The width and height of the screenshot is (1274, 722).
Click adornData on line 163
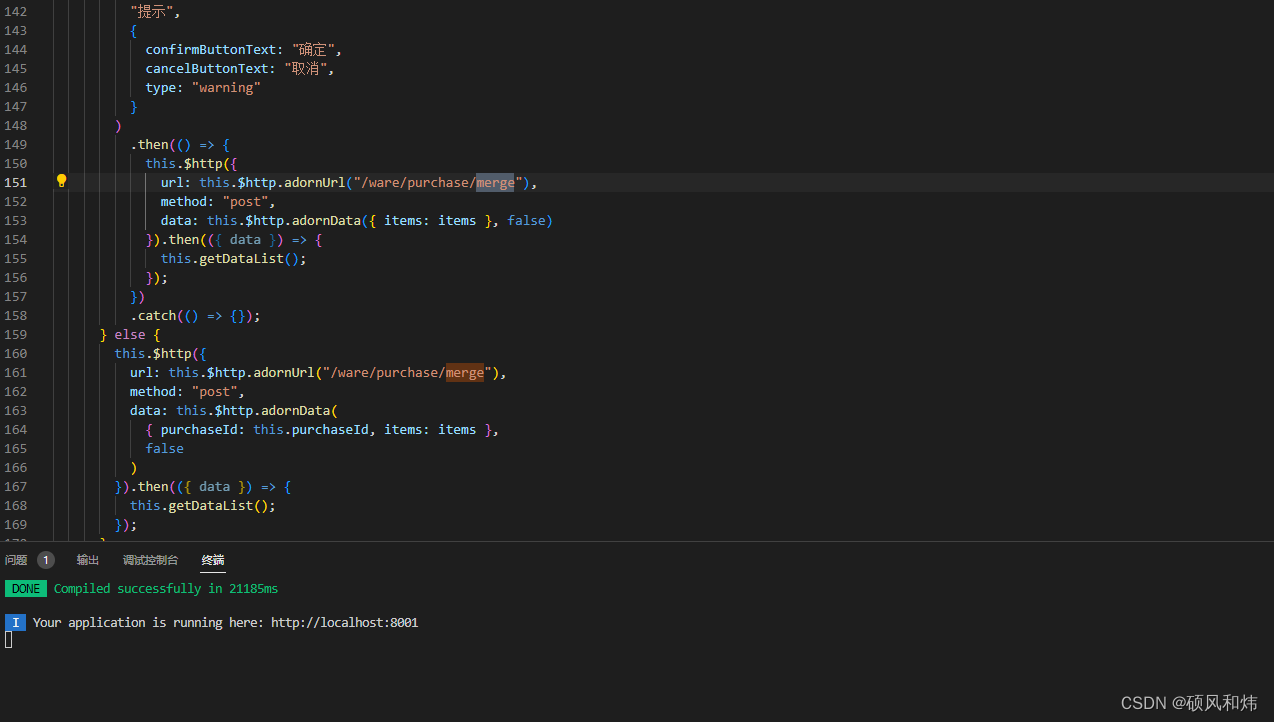[295, 410]
